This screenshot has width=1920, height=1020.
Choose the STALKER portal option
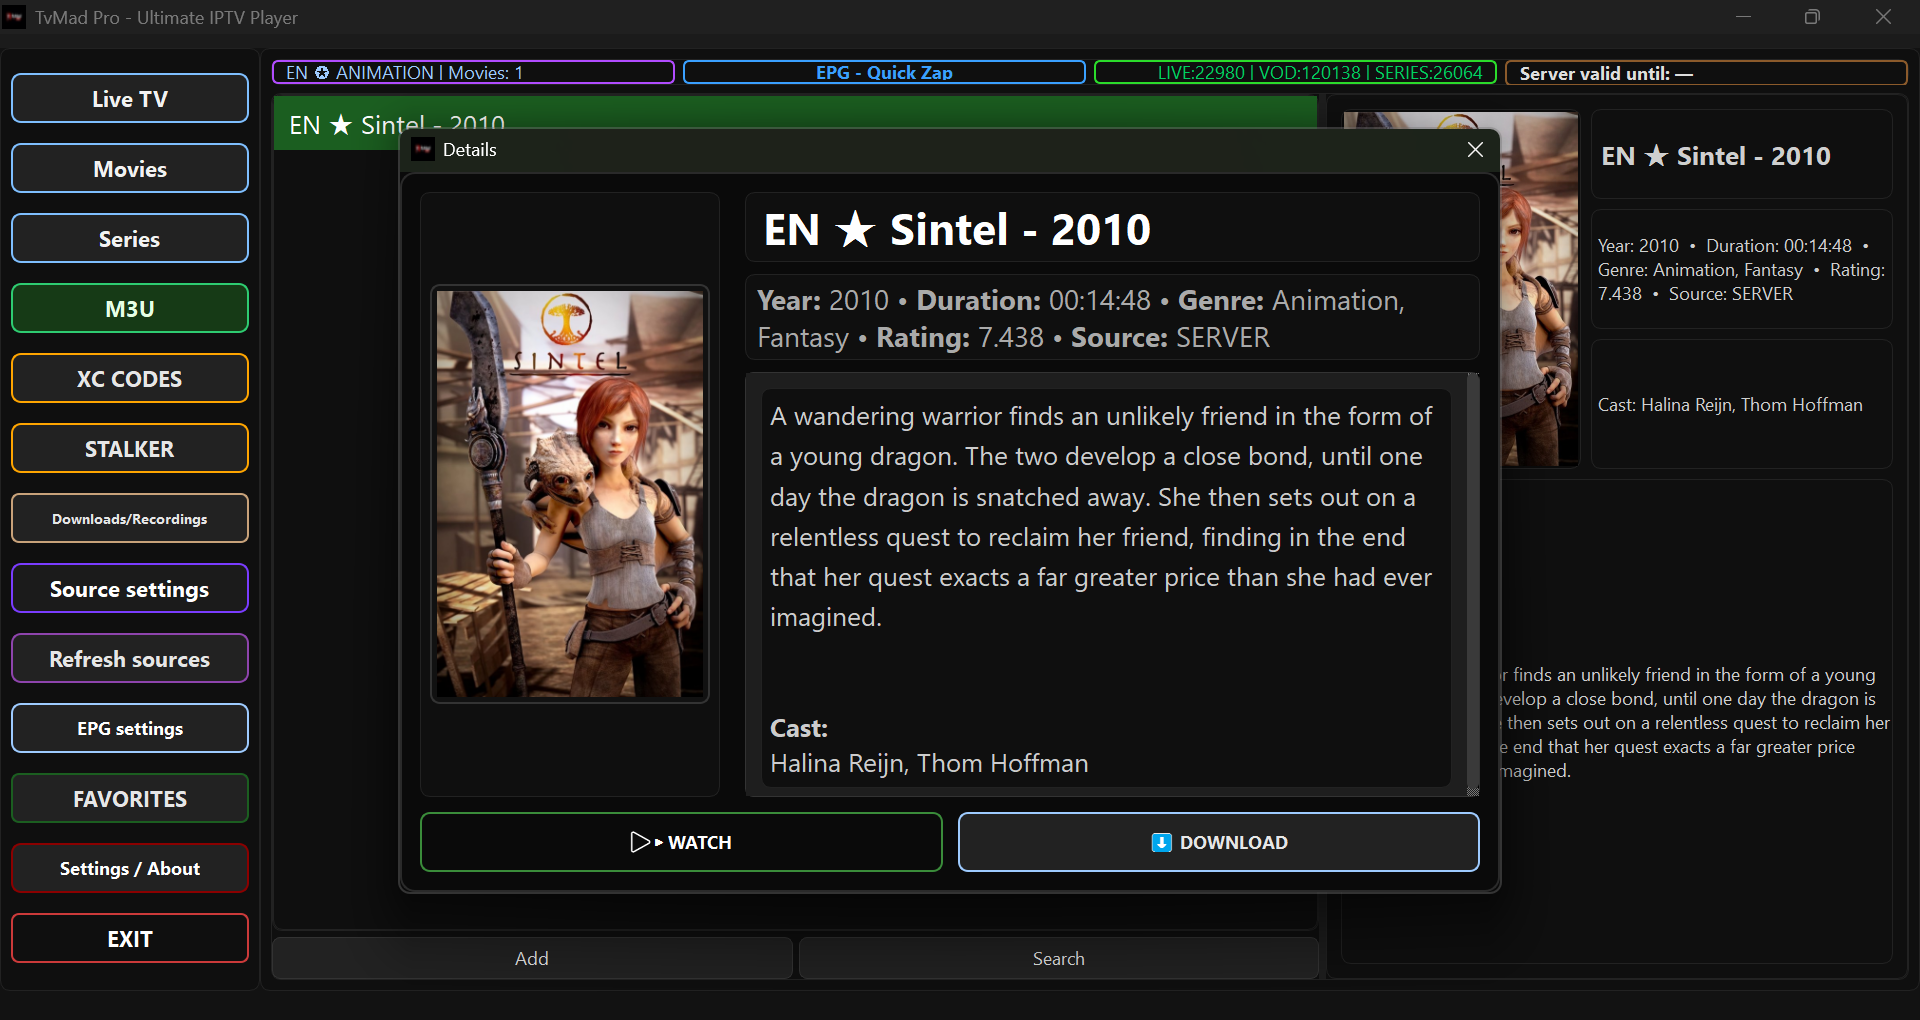pos(130,449)
